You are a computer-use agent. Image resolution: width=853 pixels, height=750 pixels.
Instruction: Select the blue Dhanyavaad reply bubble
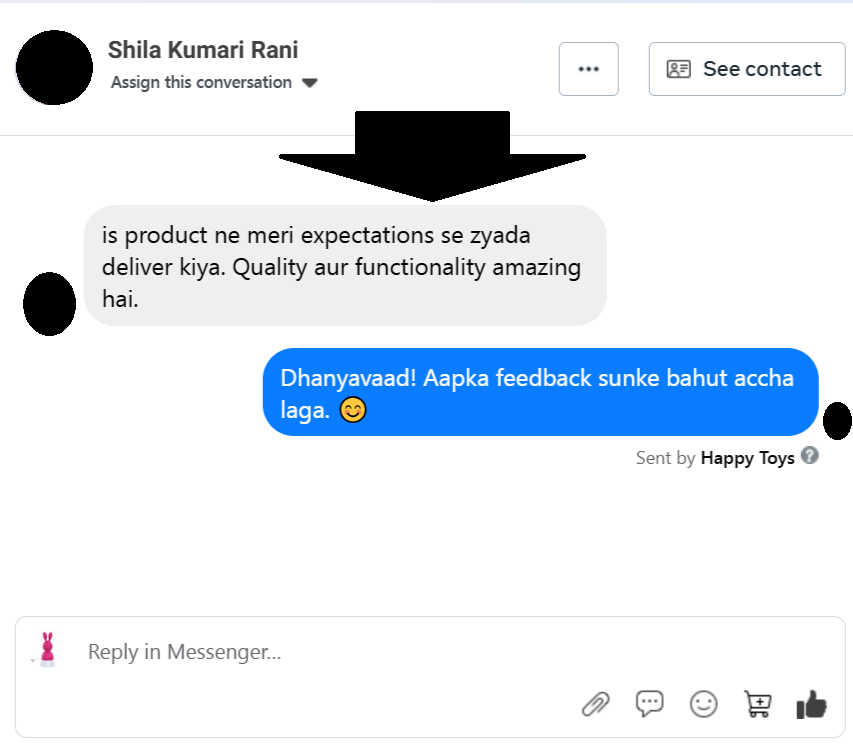tap(540, 392)
